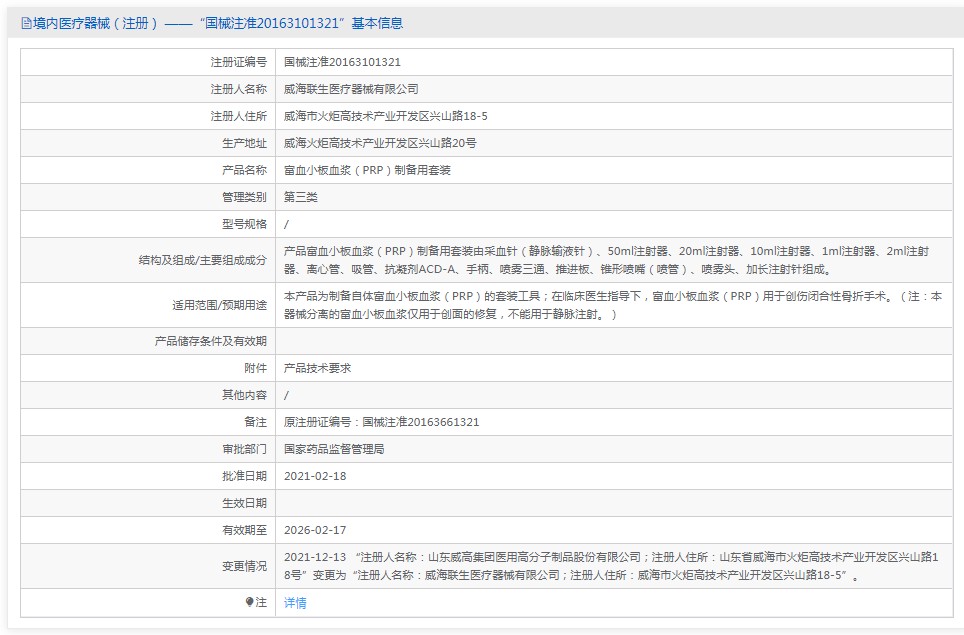Select approval date 2021-02-18
The width and height of the screenshot is (964, 635).
coord(315,476)
